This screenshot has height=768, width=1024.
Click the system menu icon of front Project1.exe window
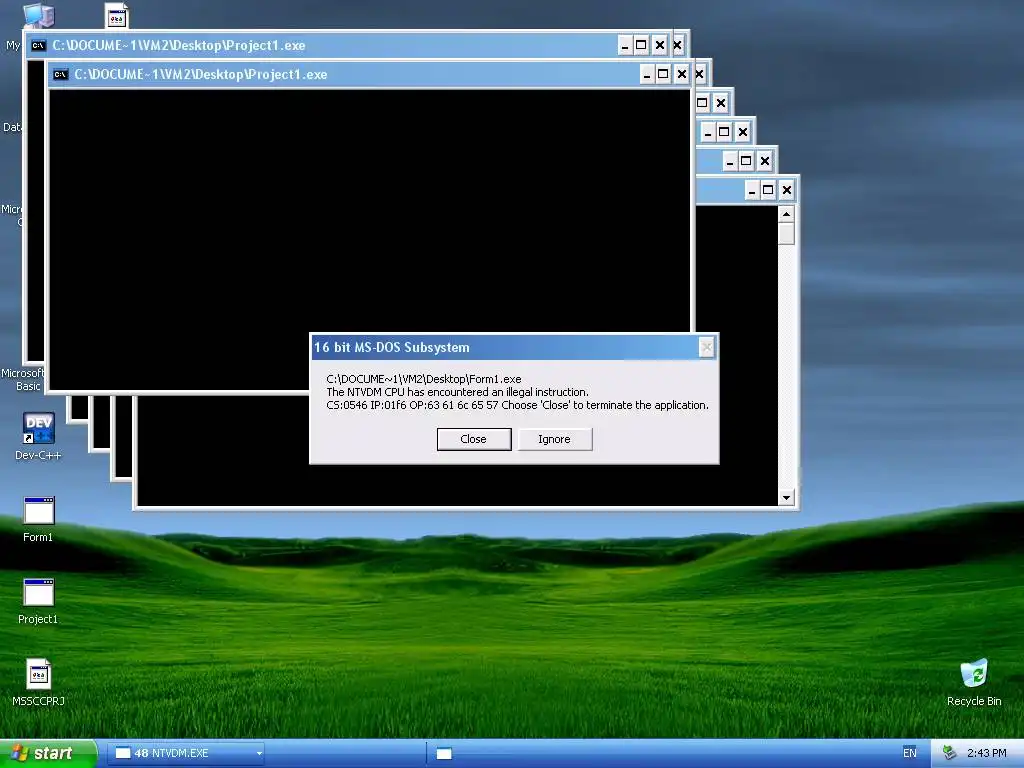click(x=61, y=74)
